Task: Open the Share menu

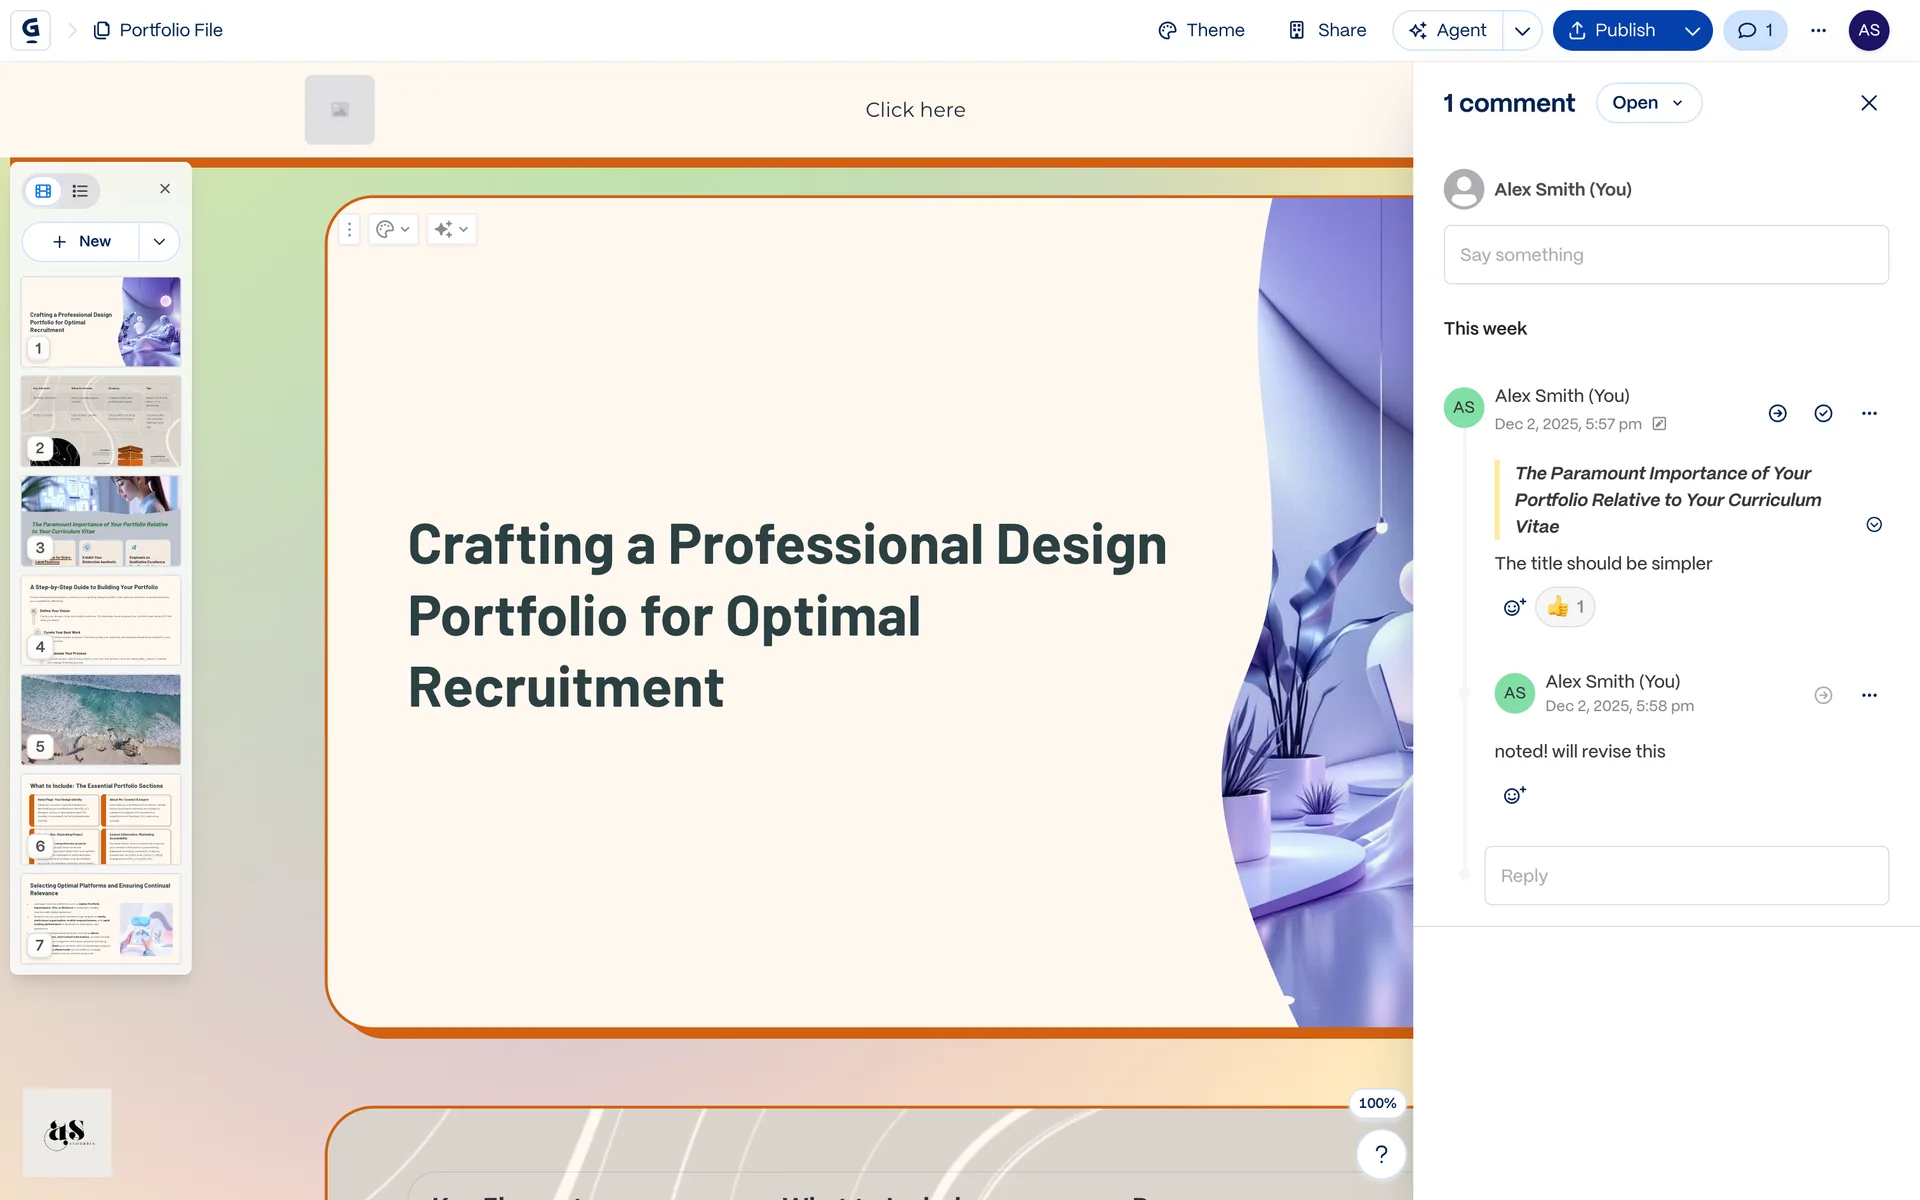Action: 1327,30
